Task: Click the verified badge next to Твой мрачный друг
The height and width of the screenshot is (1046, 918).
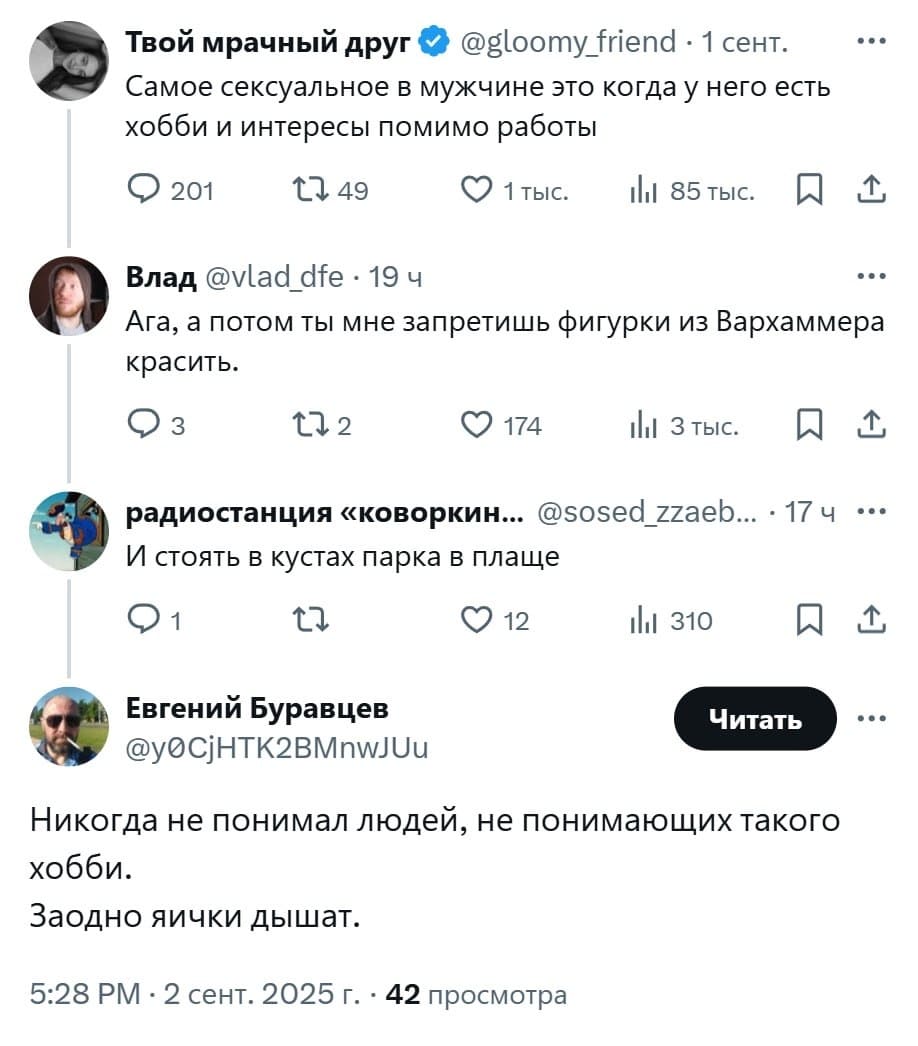Action: coord(431,42)
